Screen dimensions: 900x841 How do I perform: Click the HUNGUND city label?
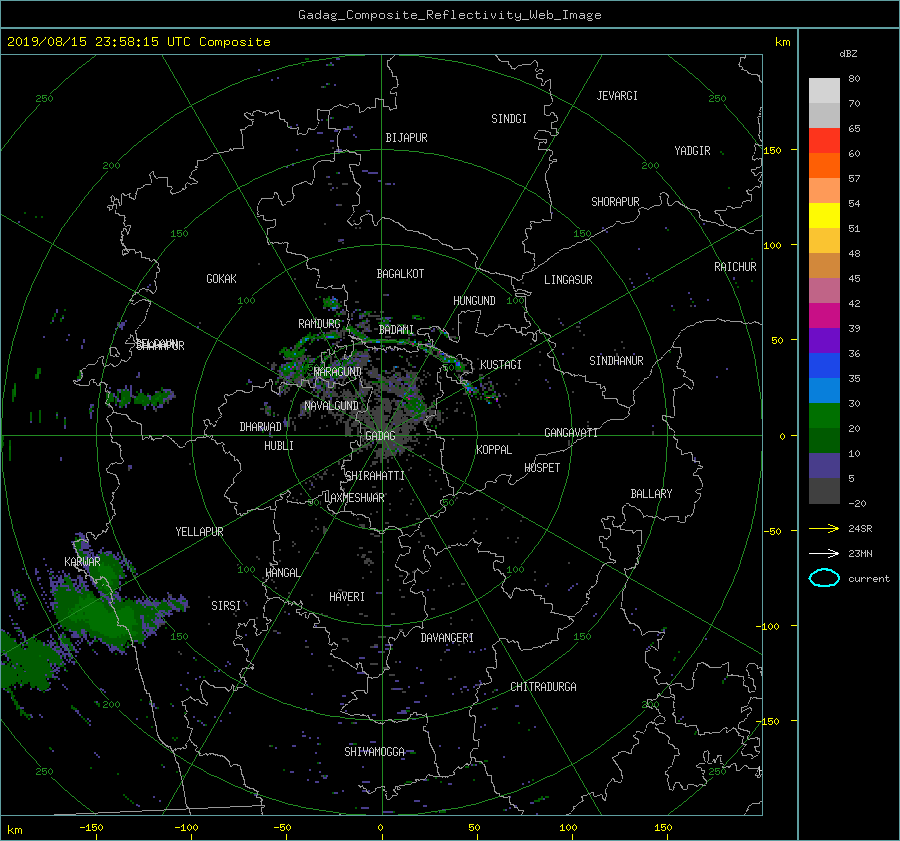pyautogui.click(x=474, y=301)
